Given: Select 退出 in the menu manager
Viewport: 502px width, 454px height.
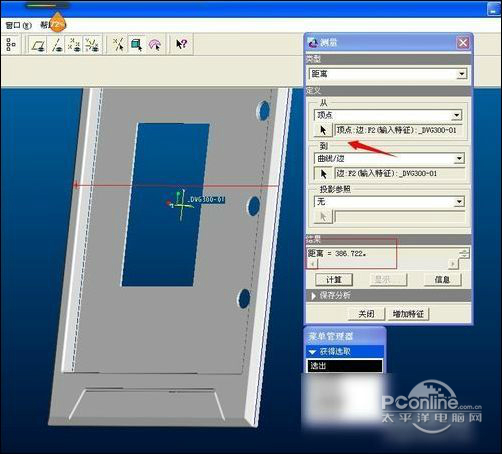Looking at the screenshot, I should 345,366.
